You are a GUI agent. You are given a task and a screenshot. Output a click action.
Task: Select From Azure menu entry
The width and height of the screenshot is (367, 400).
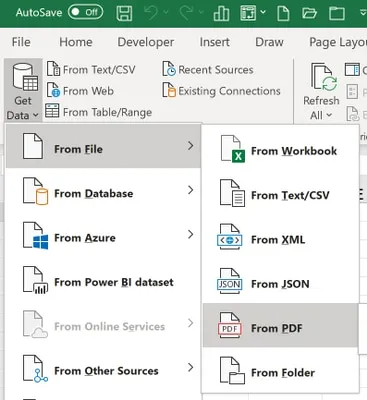(x=103, y=235)
